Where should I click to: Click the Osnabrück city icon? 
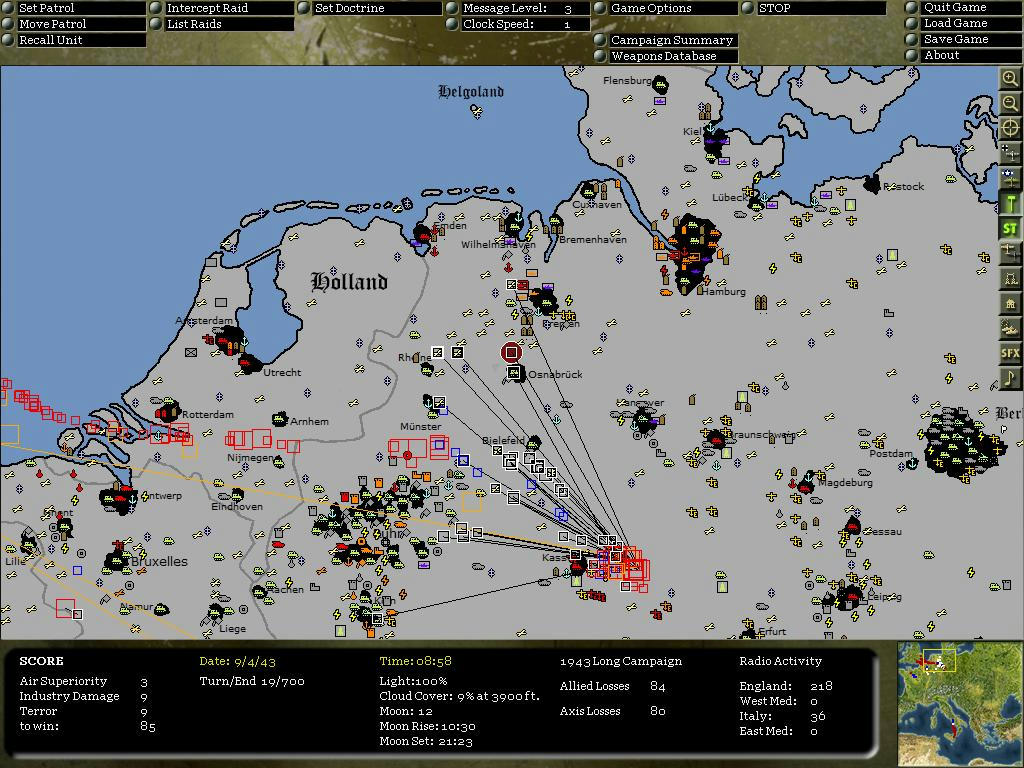coord(515,374)
